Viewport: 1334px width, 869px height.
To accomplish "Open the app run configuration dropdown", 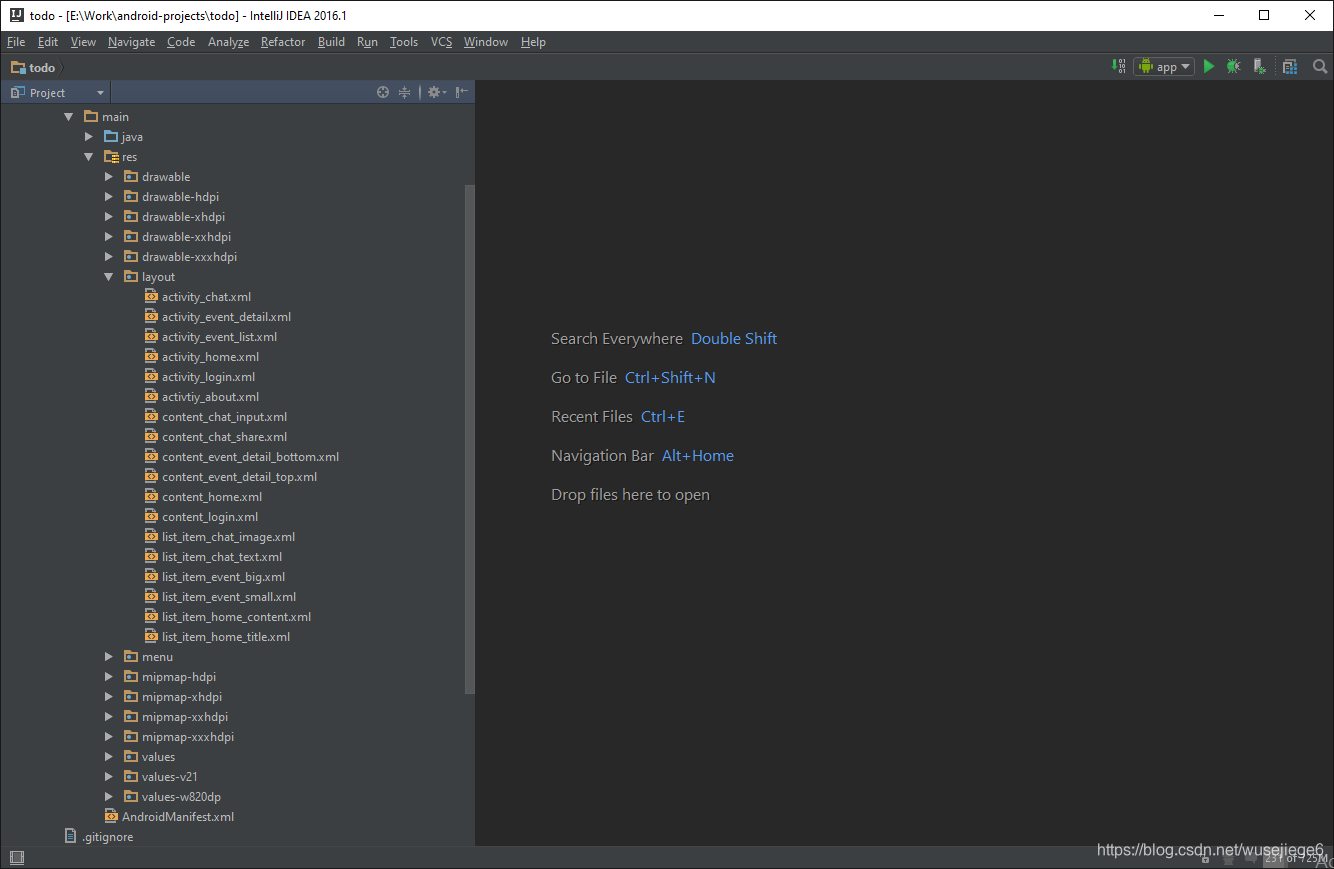I will coord(1164,67).
